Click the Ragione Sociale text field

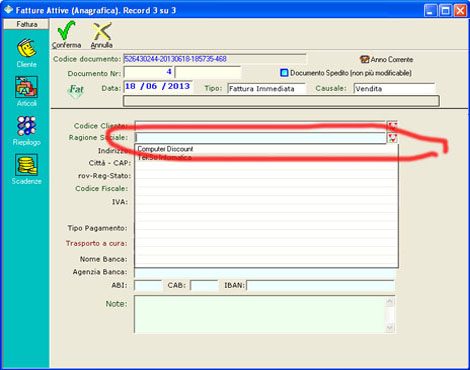click(260, 138)
